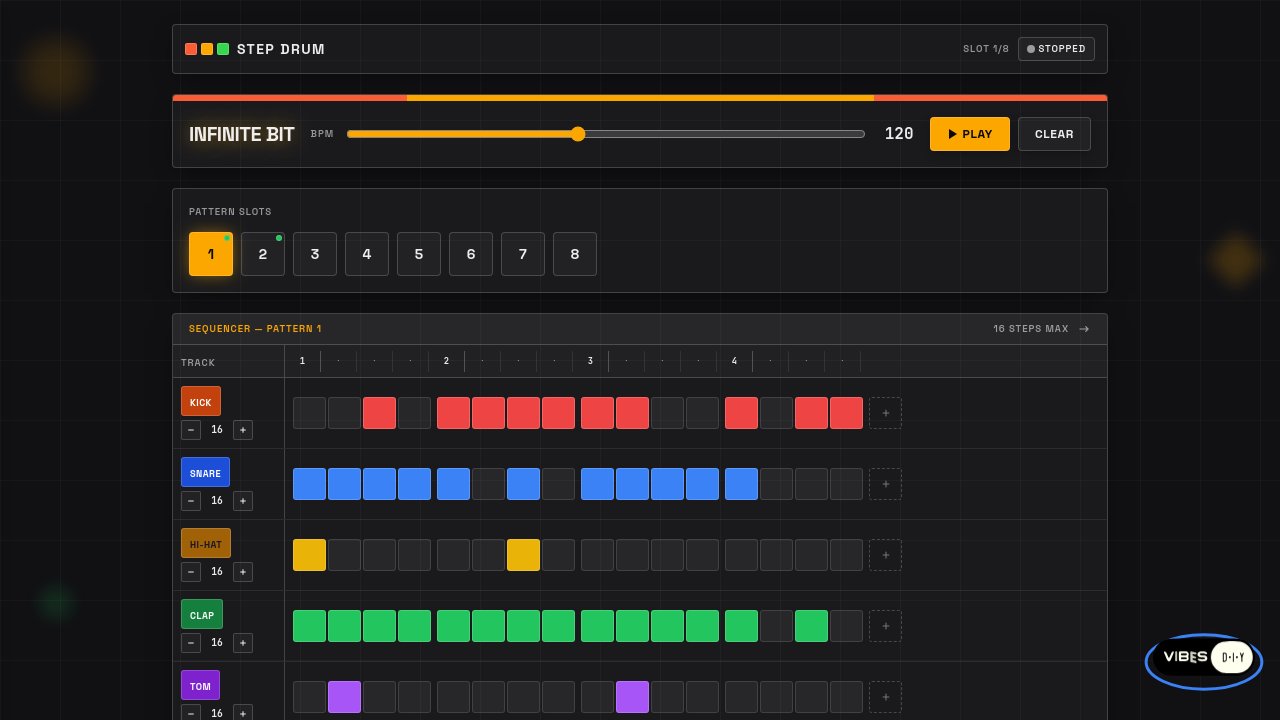Start playback with the Play button
This screenshot has width=1280, height=720.
pos(970,134)
